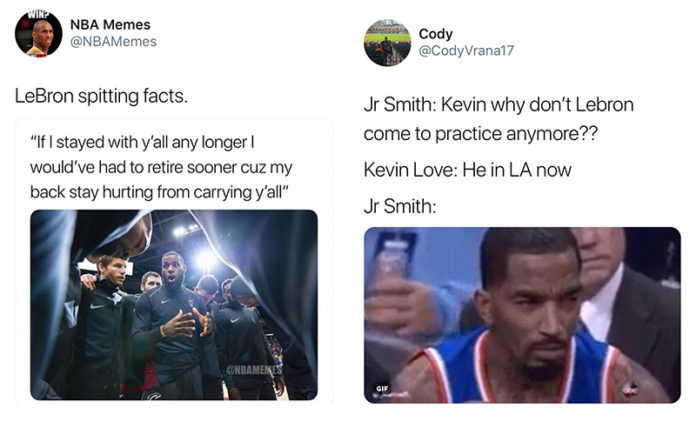Click the 'come to practice anymore??' line
696x435 pixels.
tap(481, 134)
